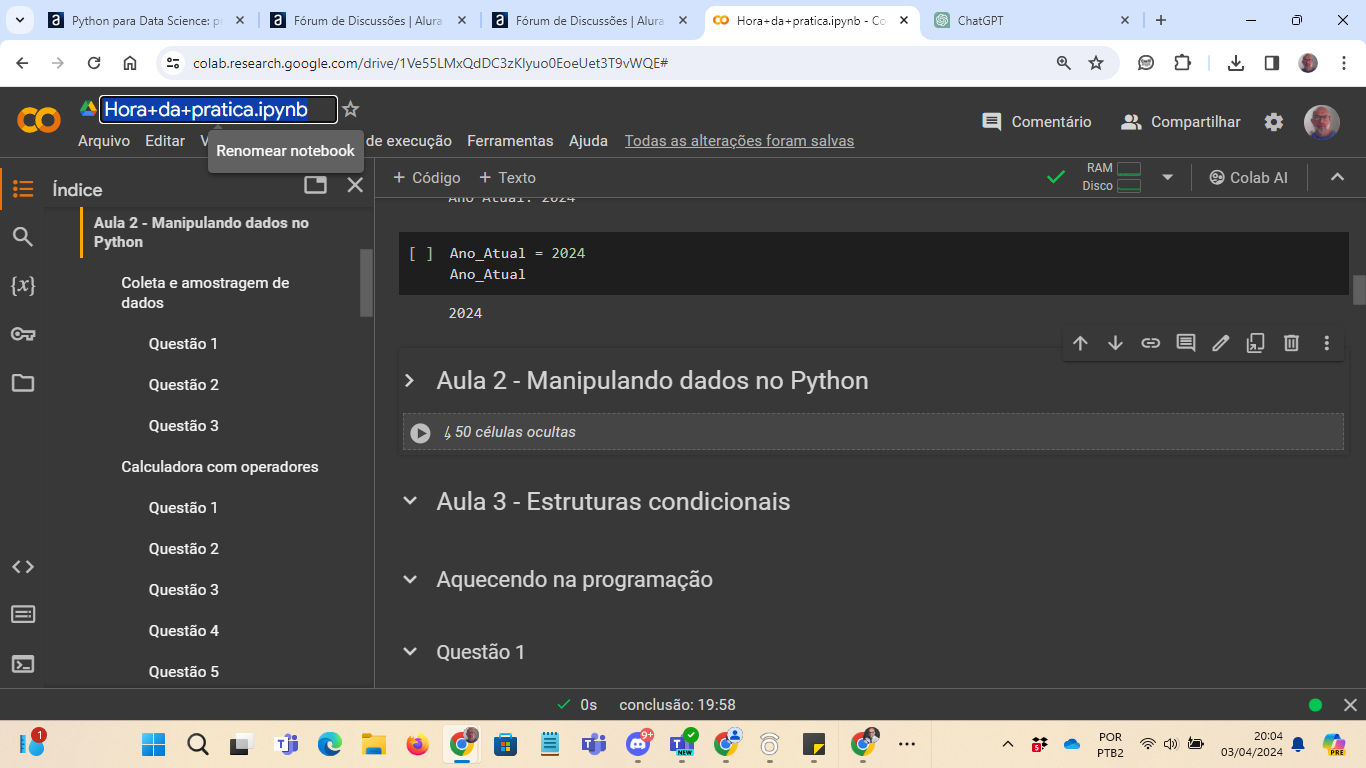
Task: Click Todas as alterações foram salvas link
Action: (739, 141)
